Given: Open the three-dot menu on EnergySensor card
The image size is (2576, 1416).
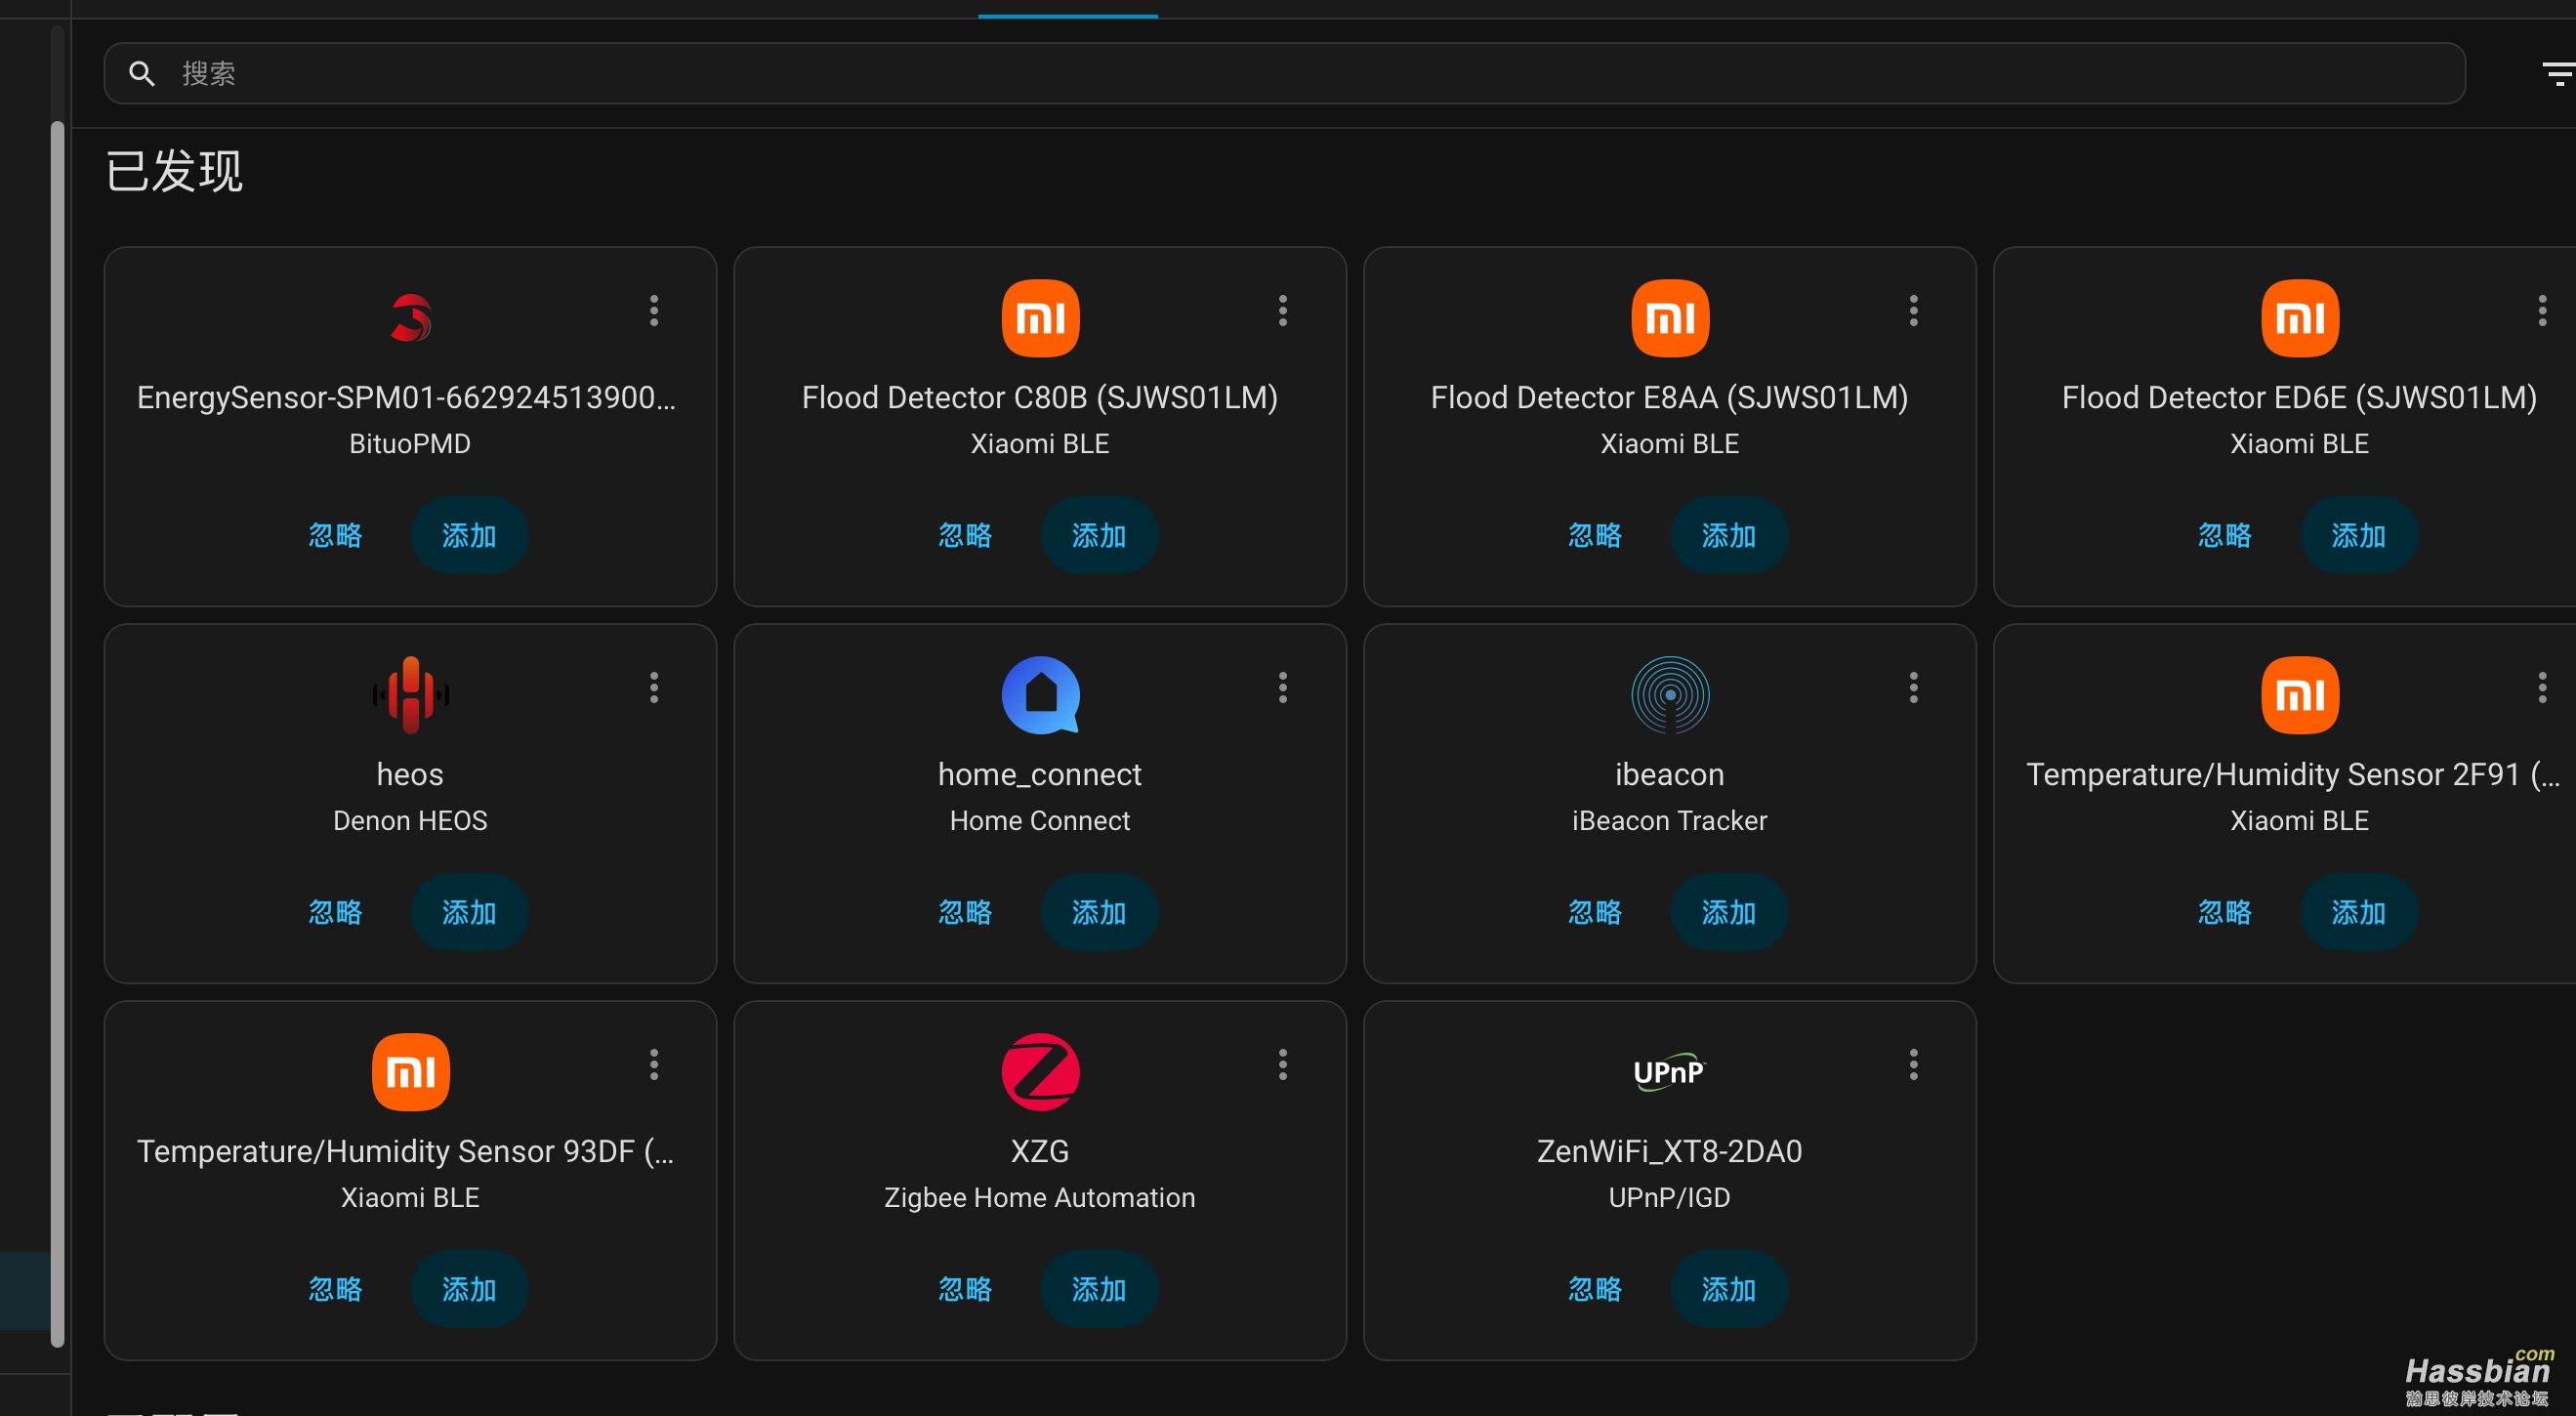Looking at the screenshot, I should point(654,311).
